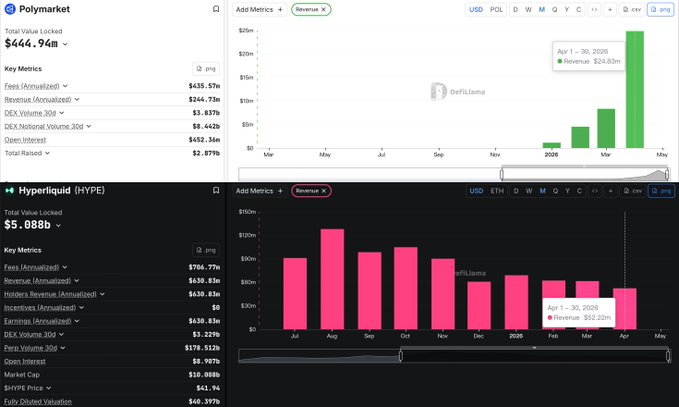
Task: Export Polymarket chart as png
Action: pos(660,10)
